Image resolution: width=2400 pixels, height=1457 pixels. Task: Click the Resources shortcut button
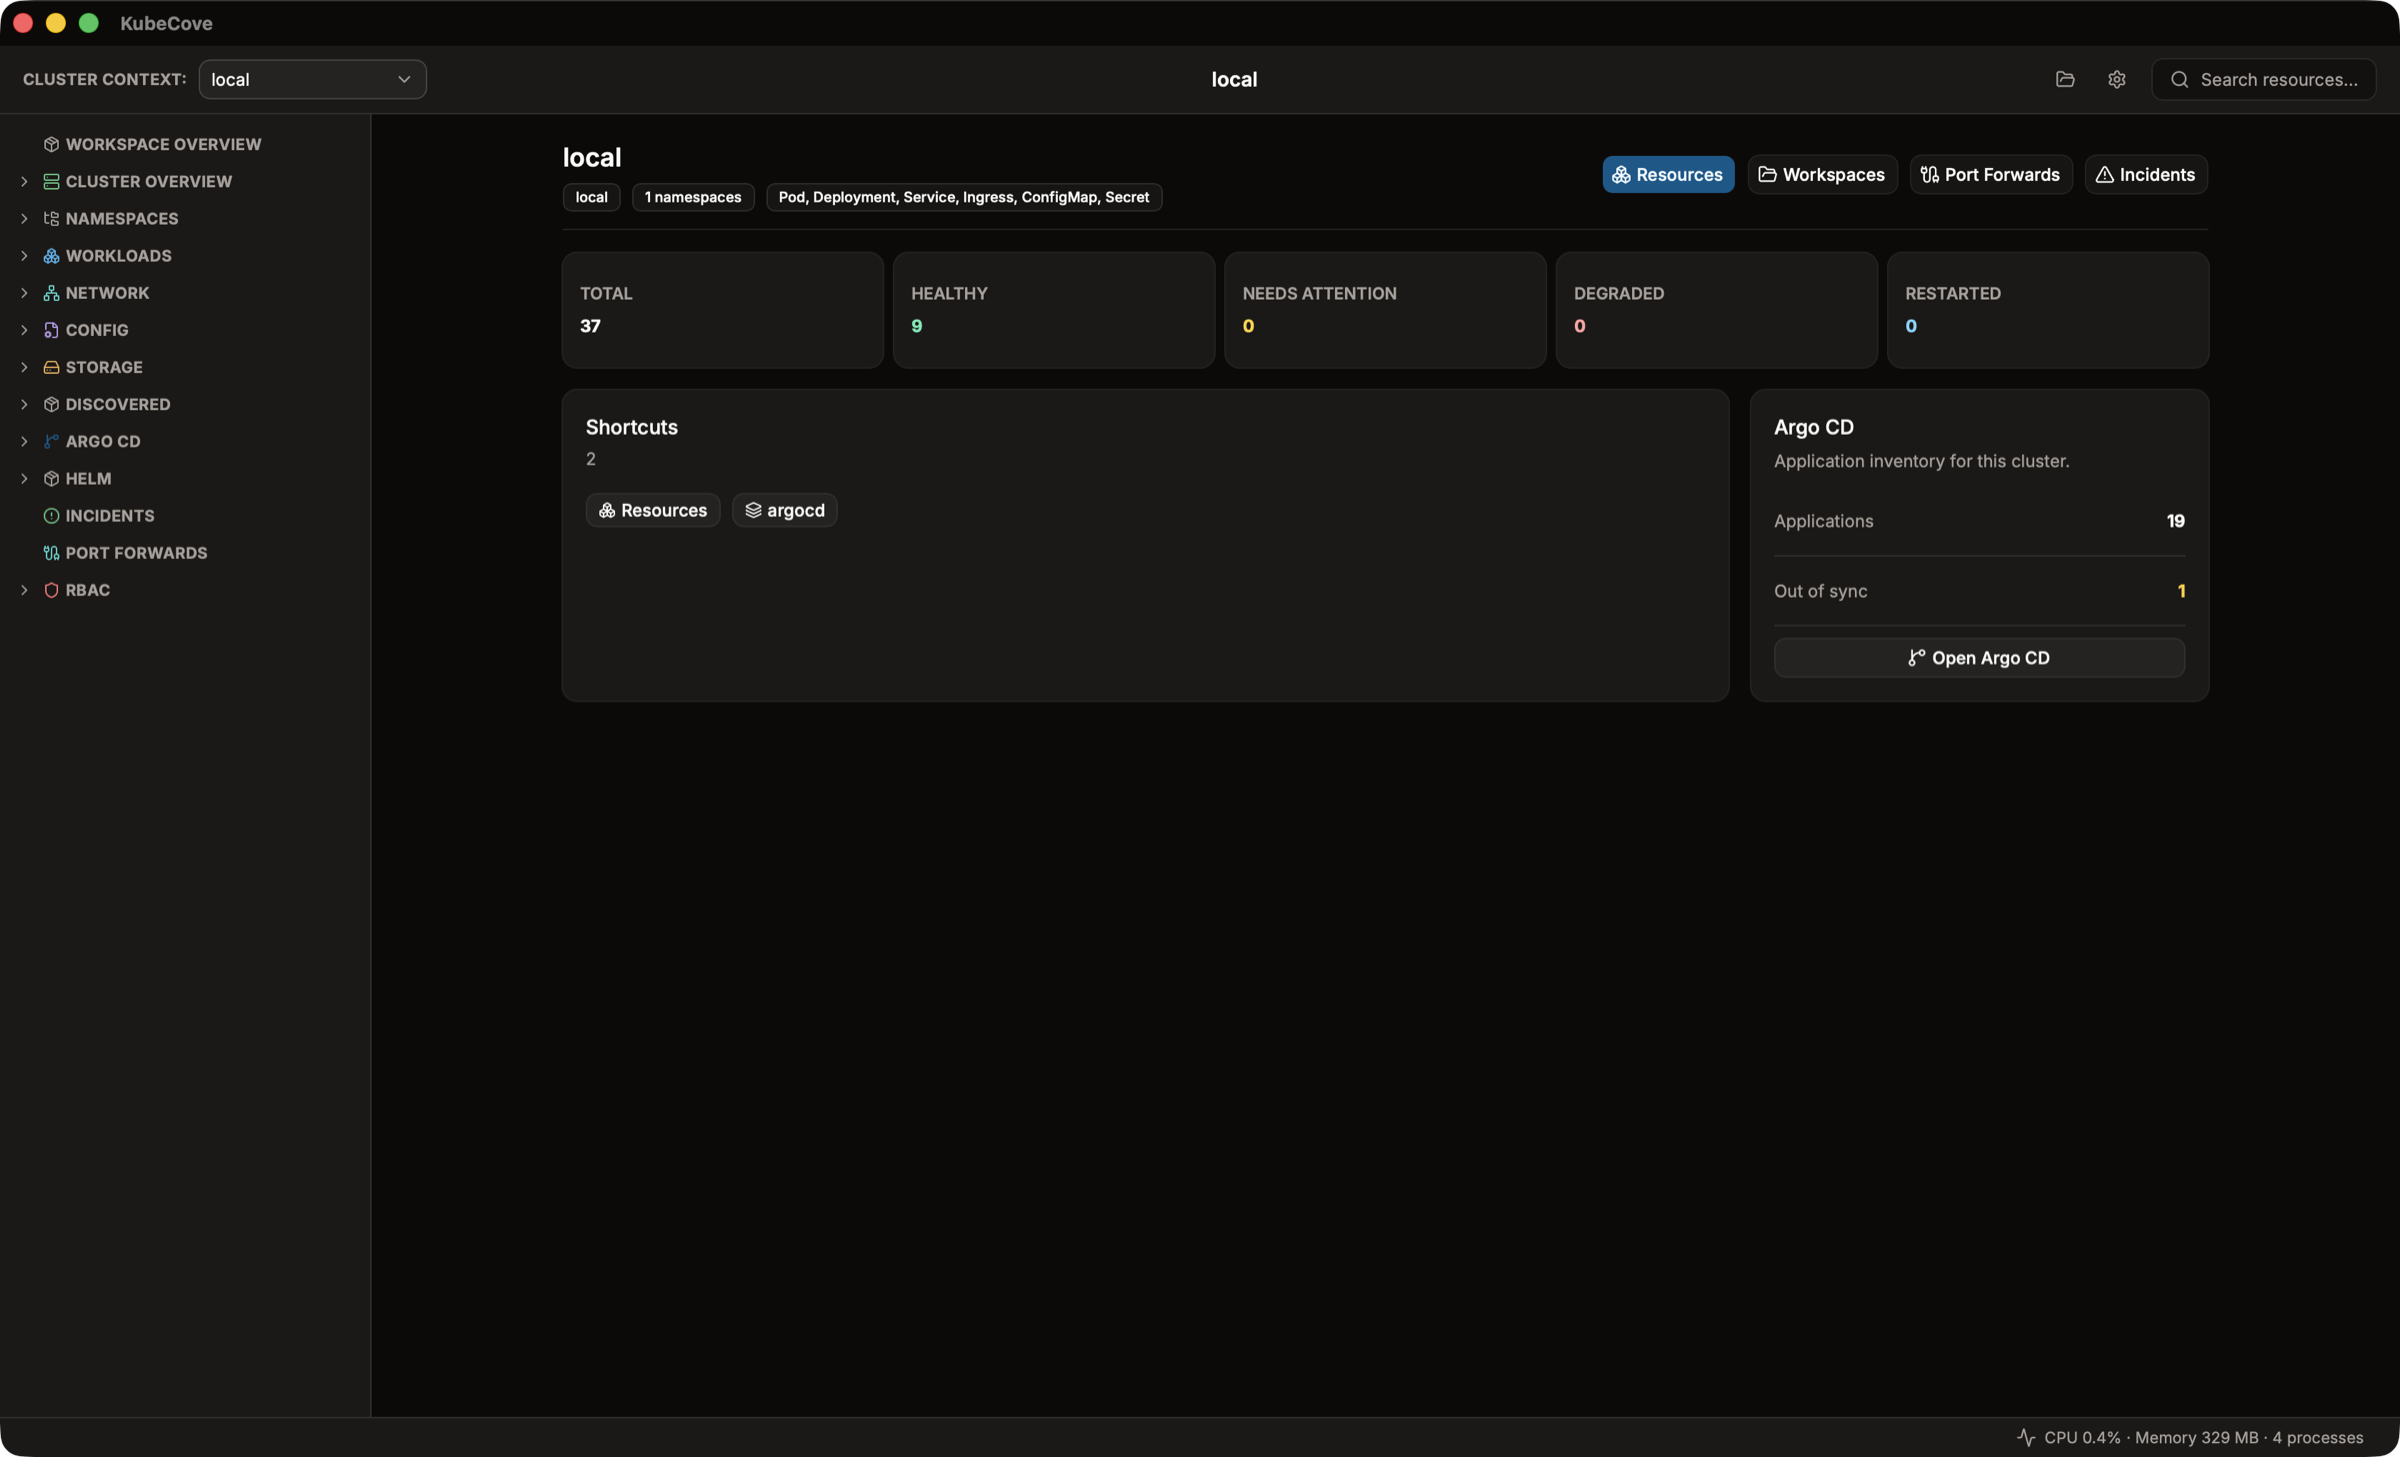point(653,510)
